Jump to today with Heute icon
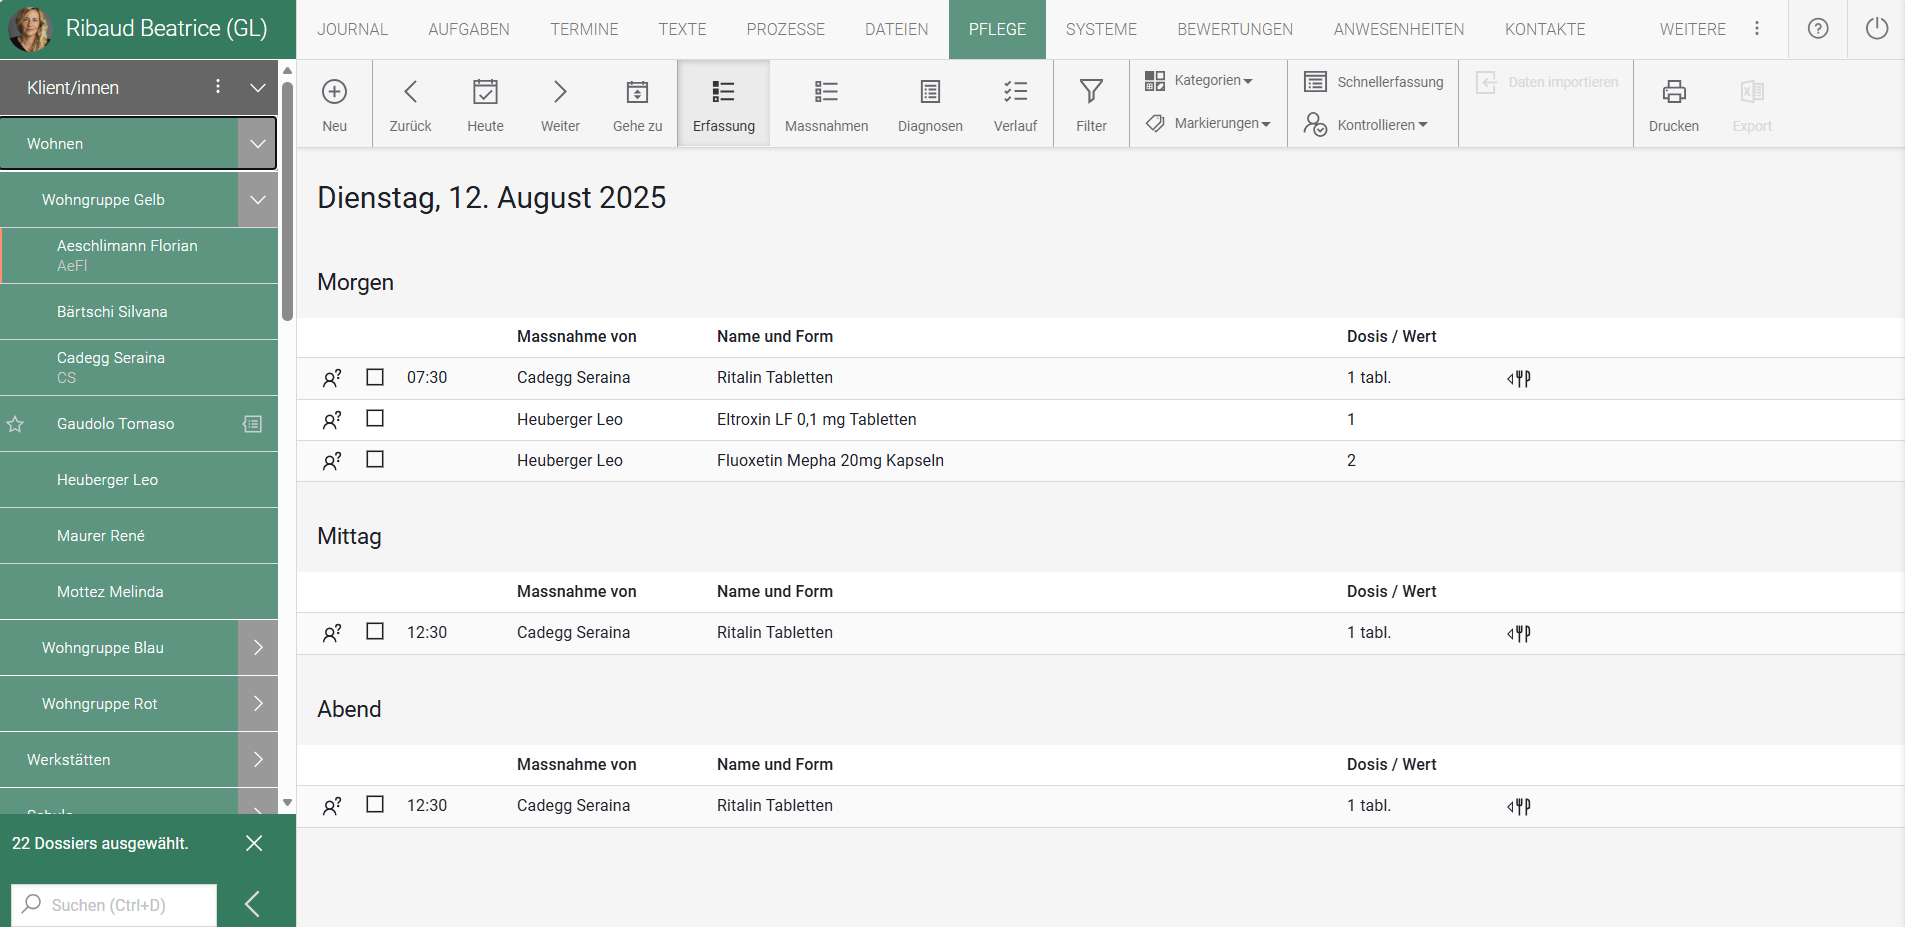 pyautogui.click(x=485, y=92)
